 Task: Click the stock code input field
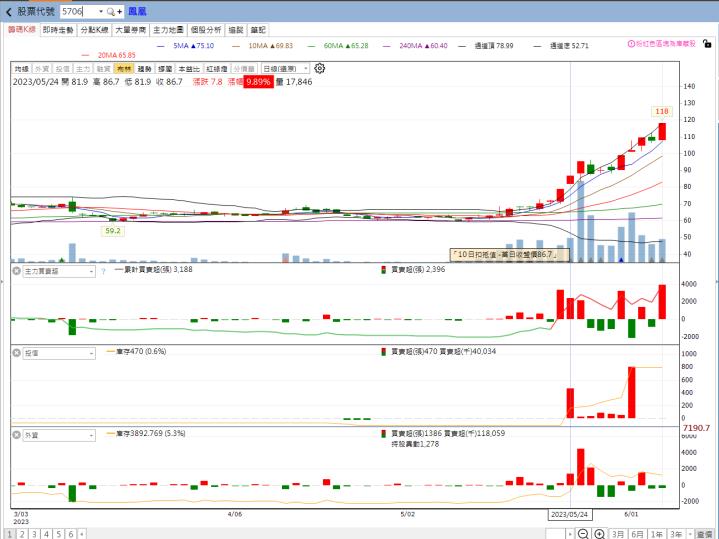coord(79,11)
